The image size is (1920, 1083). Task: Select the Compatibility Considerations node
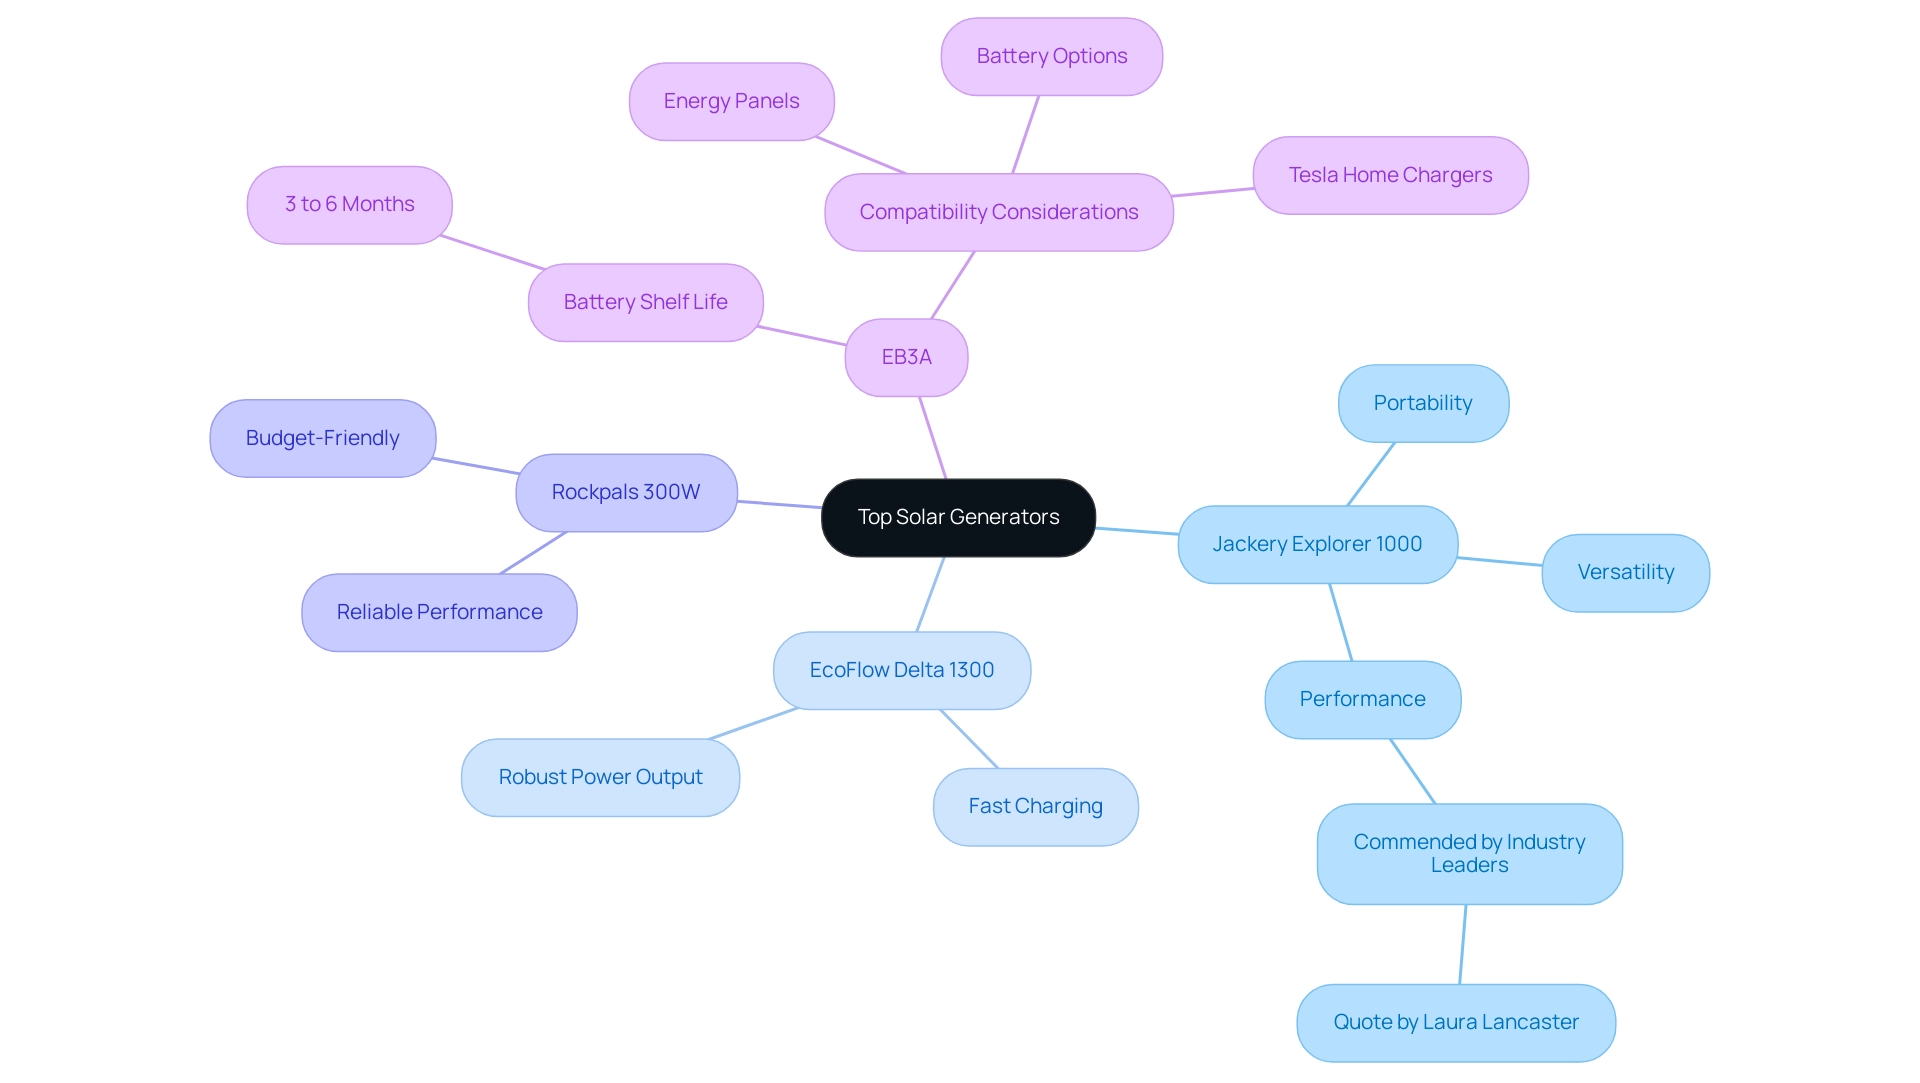coord(1000,211)
